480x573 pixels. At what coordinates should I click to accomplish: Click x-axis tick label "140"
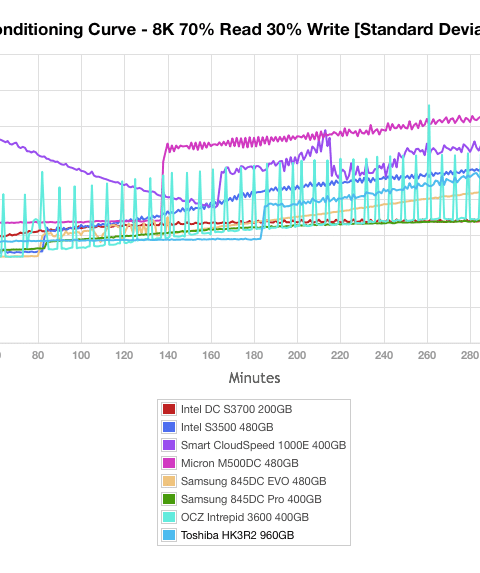coord(168,355)
